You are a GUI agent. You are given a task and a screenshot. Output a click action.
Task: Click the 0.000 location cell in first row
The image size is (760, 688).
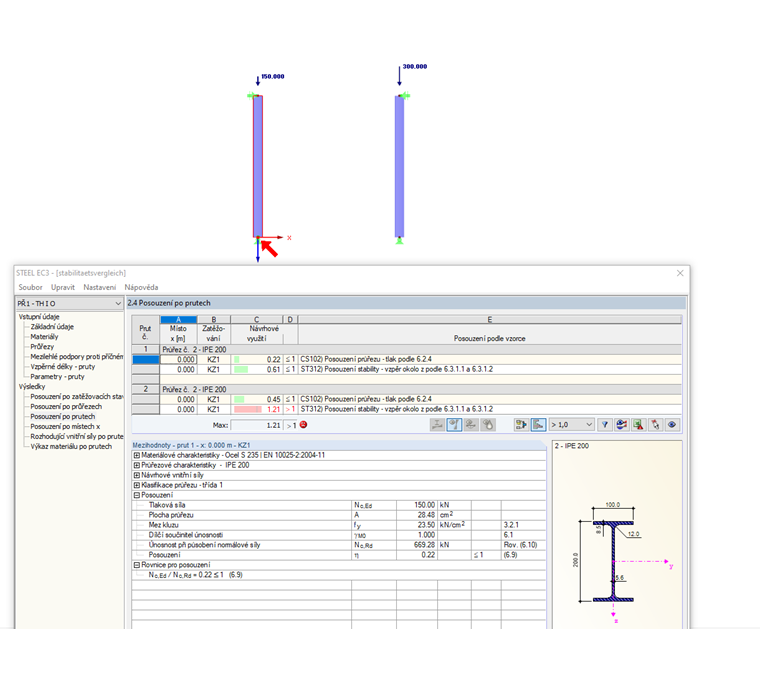178,360
